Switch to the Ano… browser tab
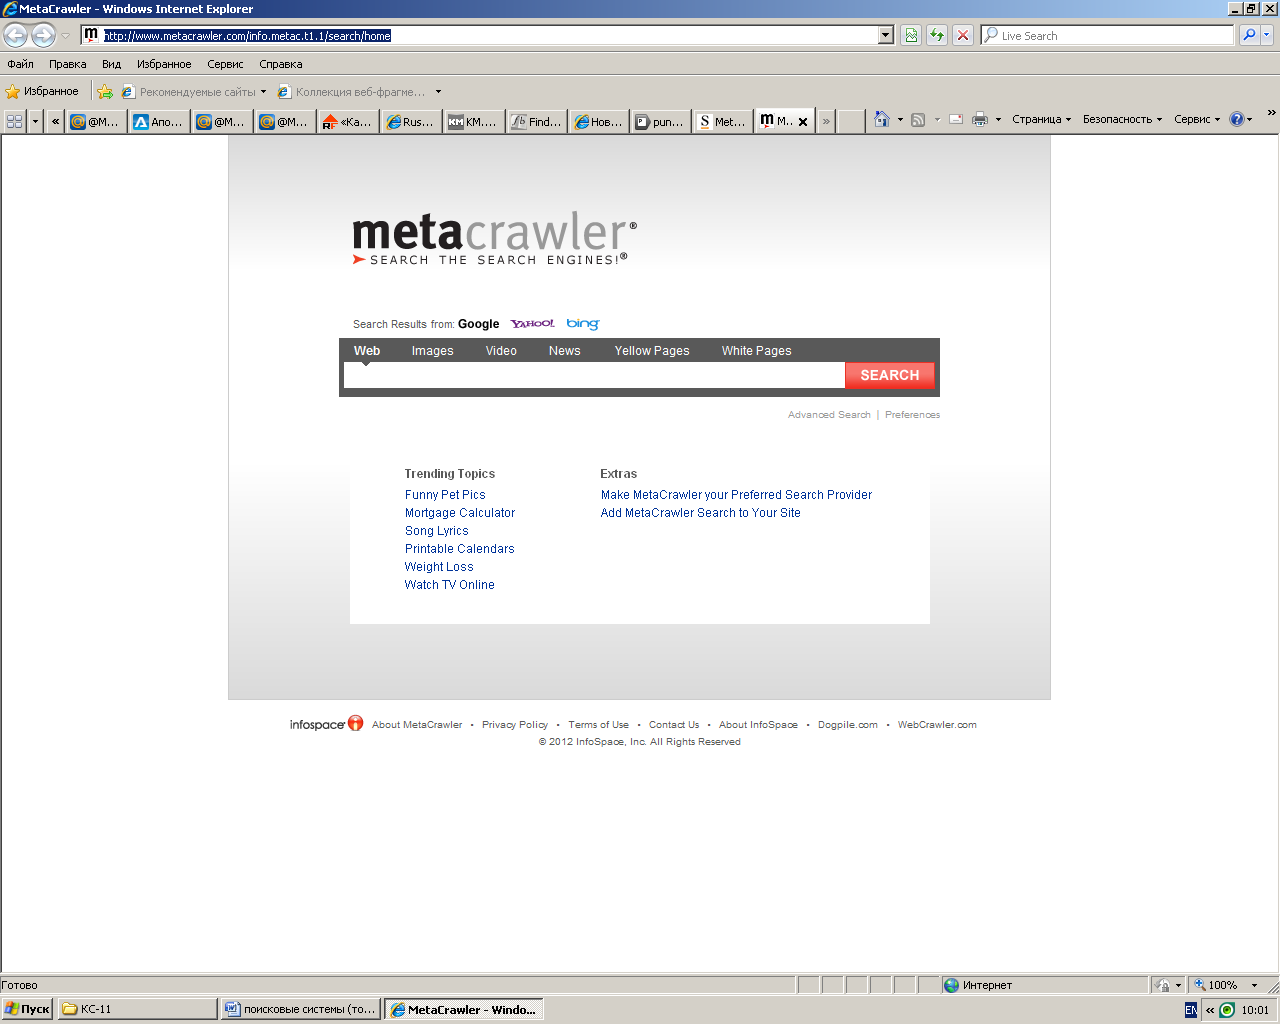 159,121
